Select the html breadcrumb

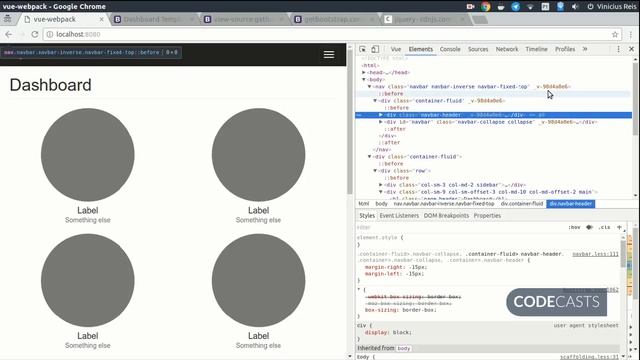tap(363, 204)
